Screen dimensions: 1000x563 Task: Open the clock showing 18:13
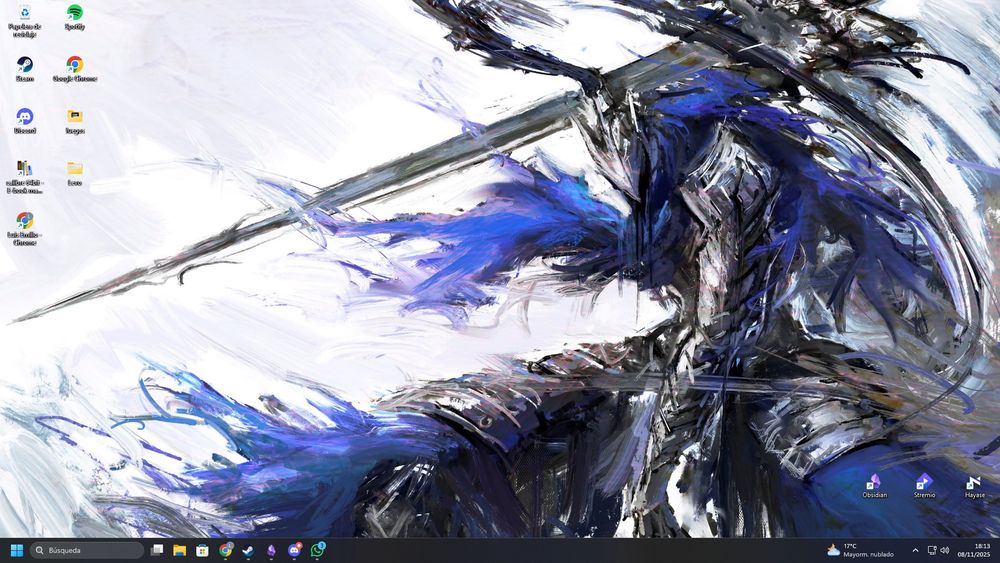(x=974, y=550)
